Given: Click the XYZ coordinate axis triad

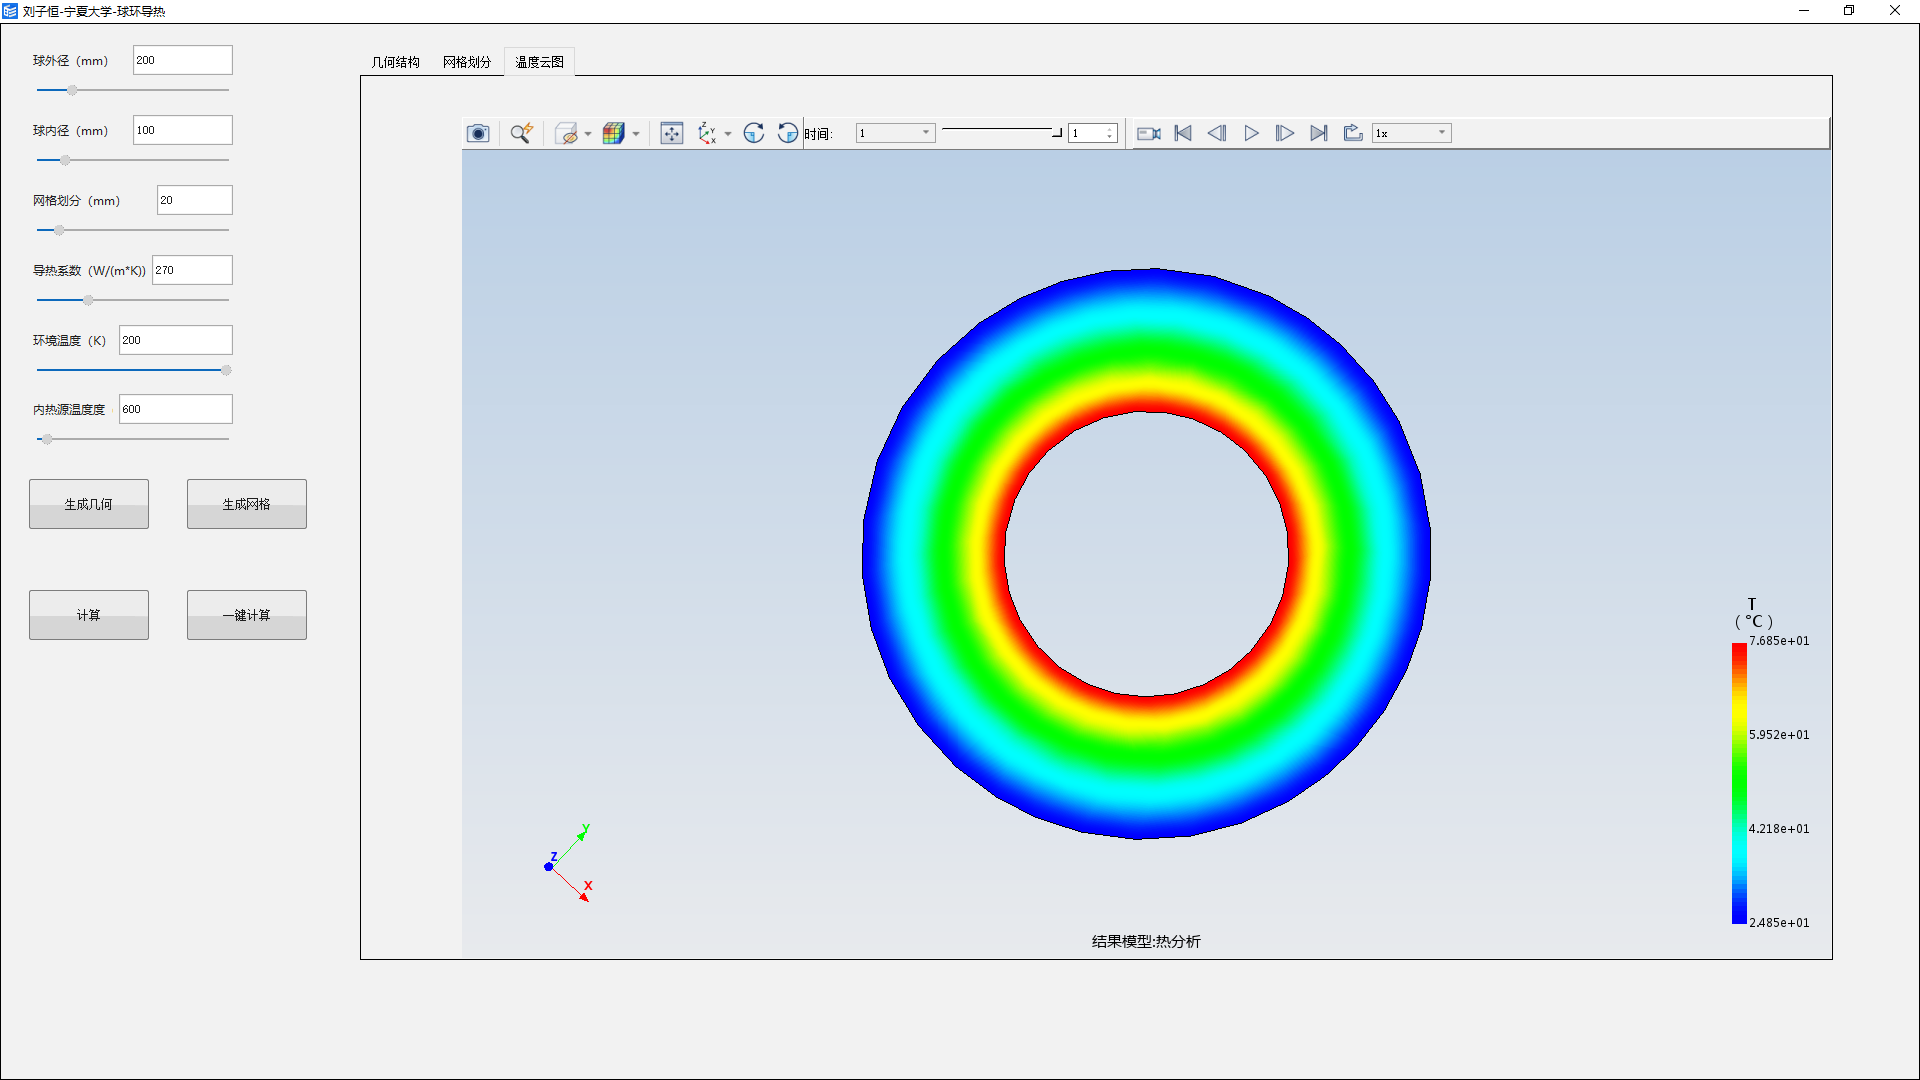Looking at the screenshot, I should click(569, 863).
